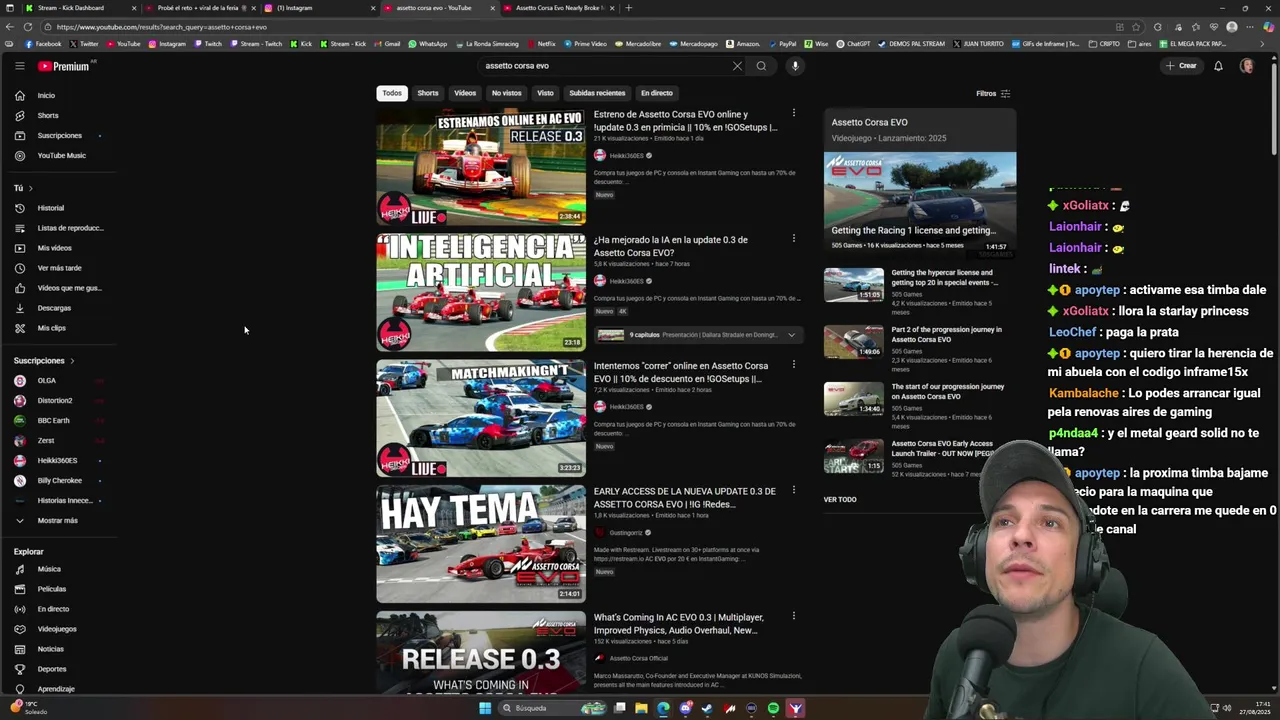The width and height of the screenshot is (1280, 720).
Task: Expand the Suscripciones section header
Action: [44, 360]
